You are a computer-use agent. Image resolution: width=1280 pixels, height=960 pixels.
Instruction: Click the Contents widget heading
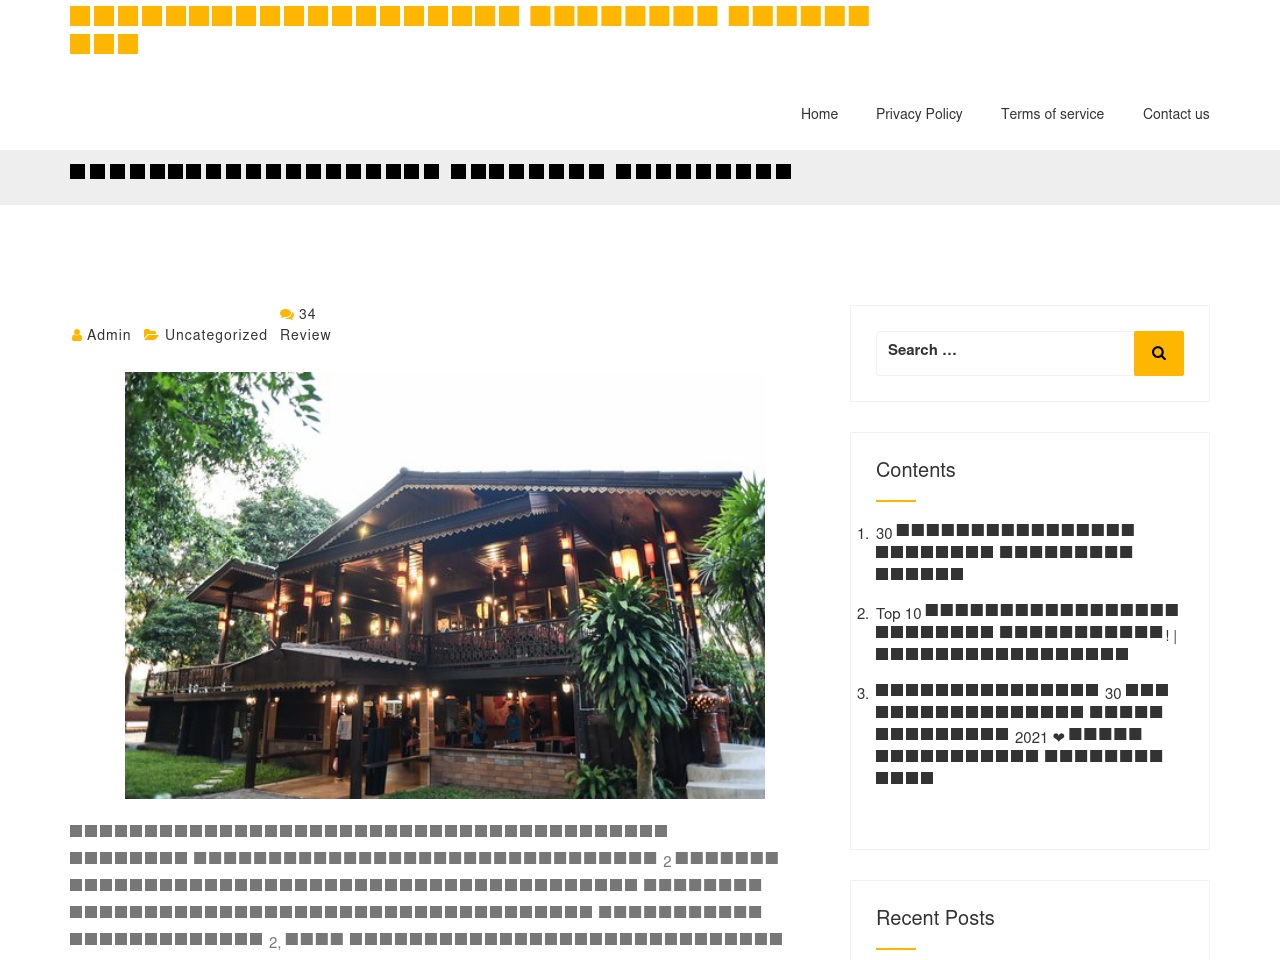click(x=915, y=470)
